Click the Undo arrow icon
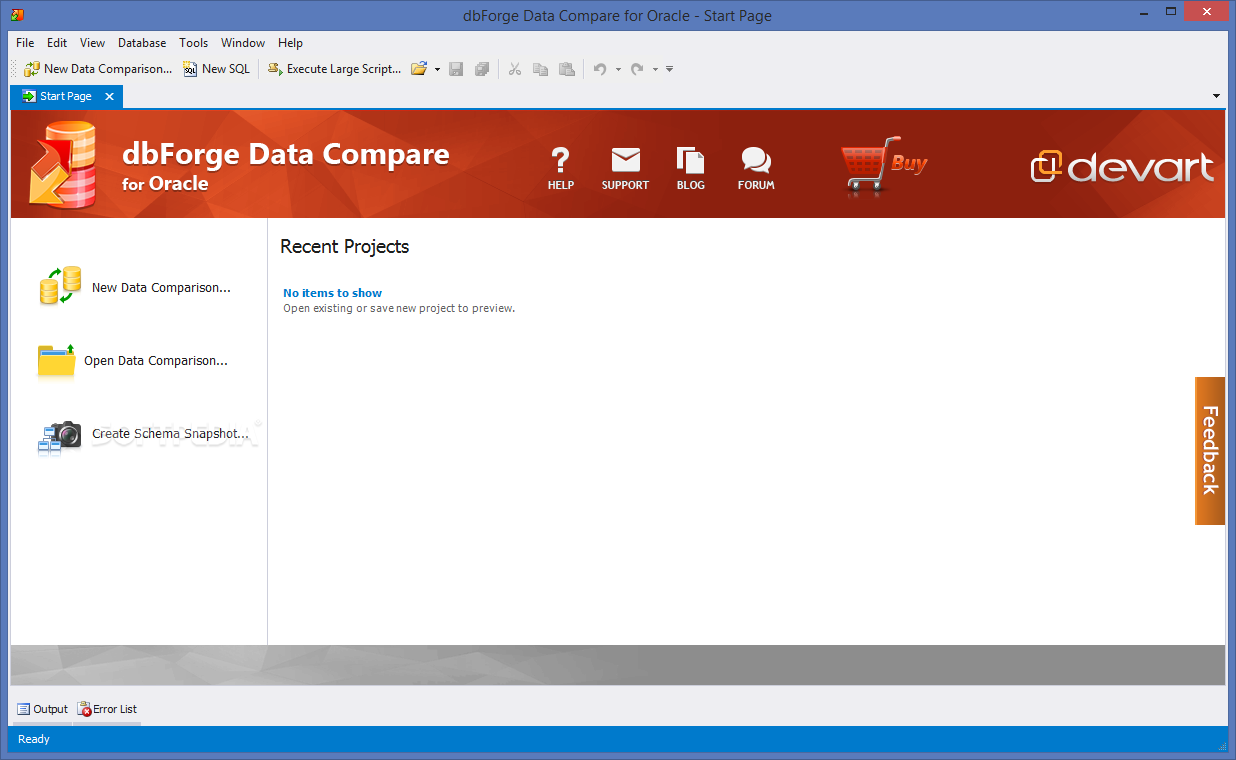This screenshot has height=760, width=1236. [600, 69]
